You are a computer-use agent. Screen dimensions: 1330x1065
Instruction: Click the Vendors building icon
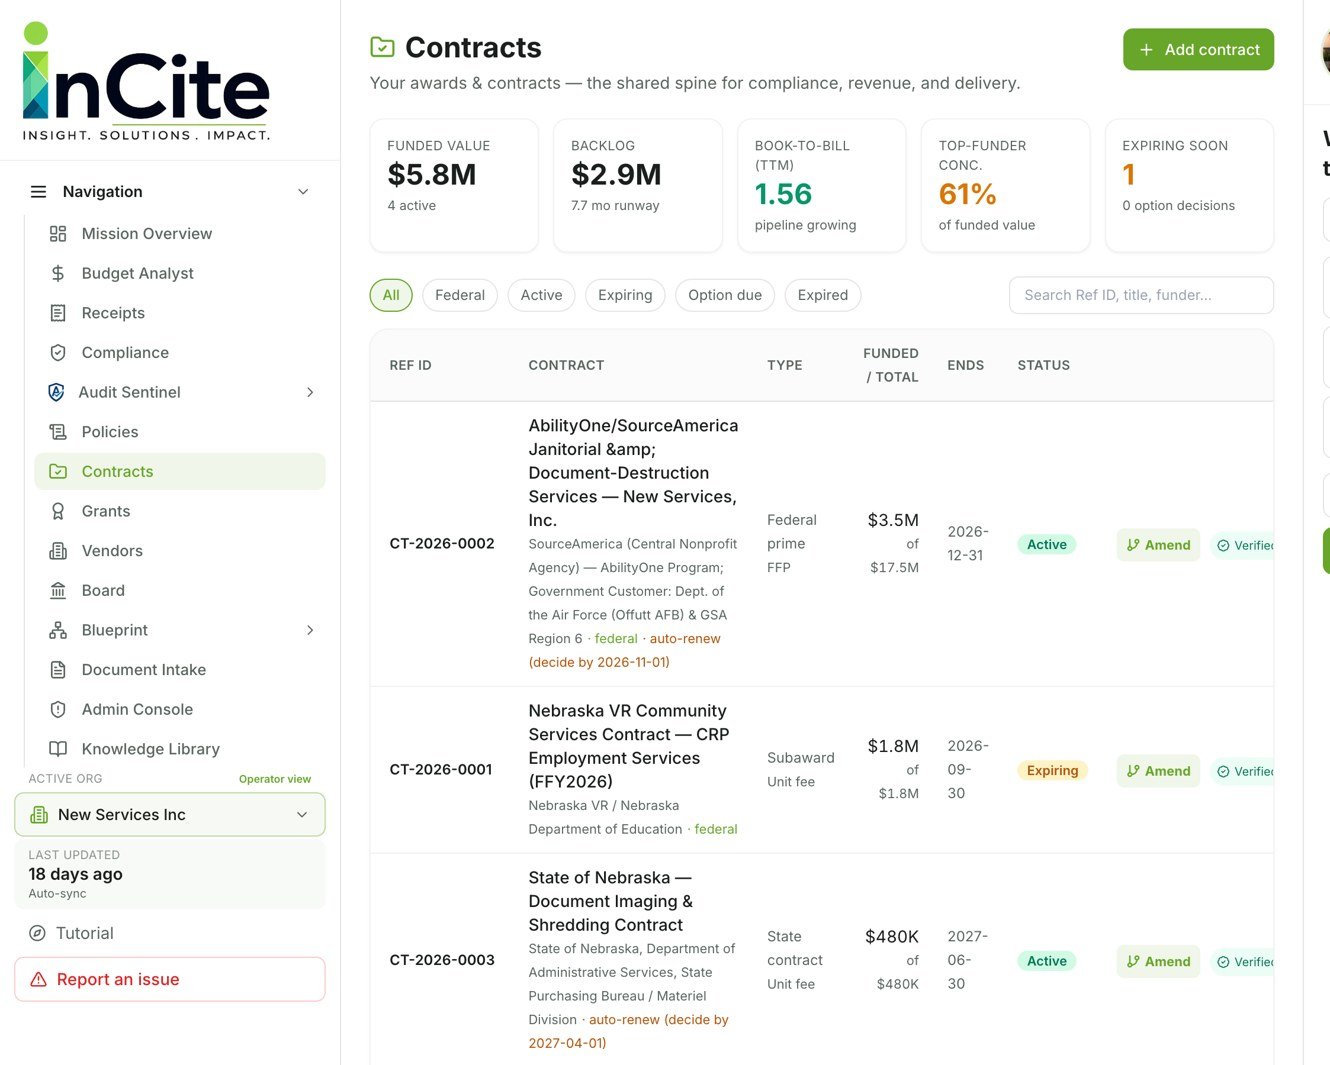[58, 551]
